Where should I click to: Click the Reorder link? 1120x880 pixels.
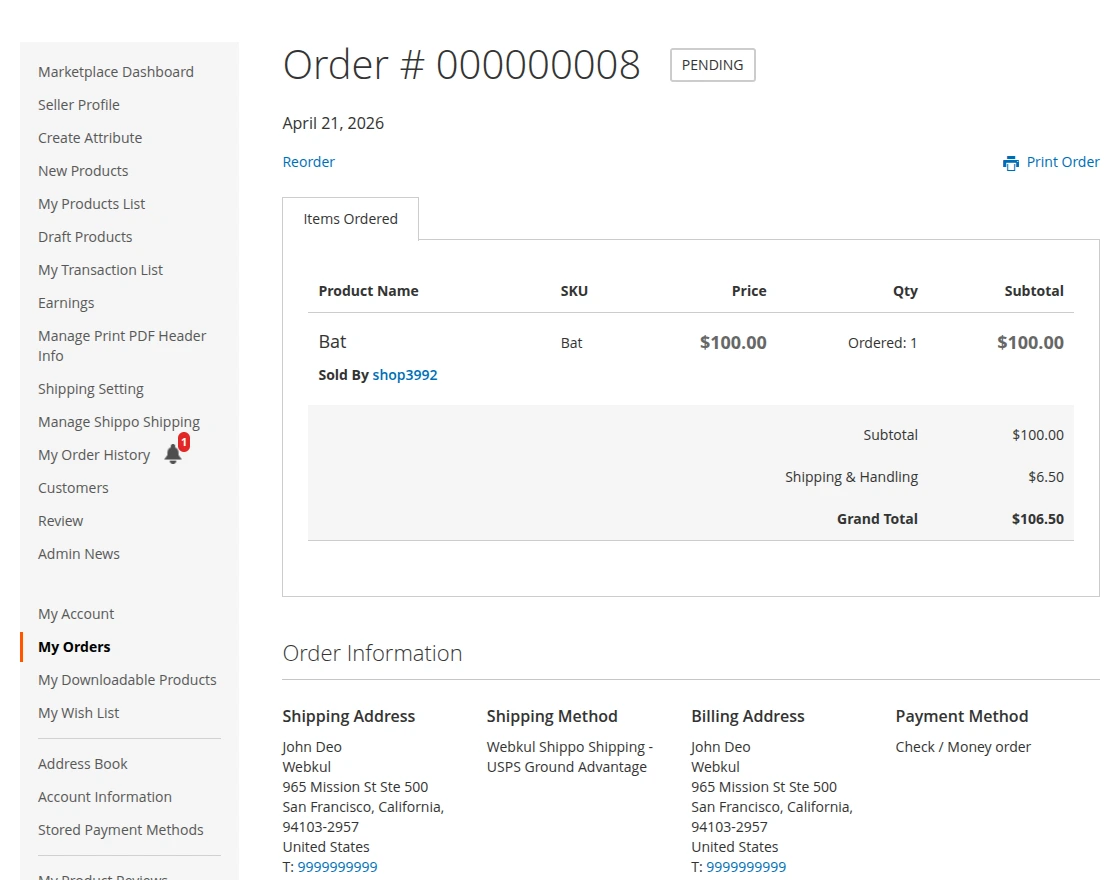pyautogui.click(x=309, y=162)
